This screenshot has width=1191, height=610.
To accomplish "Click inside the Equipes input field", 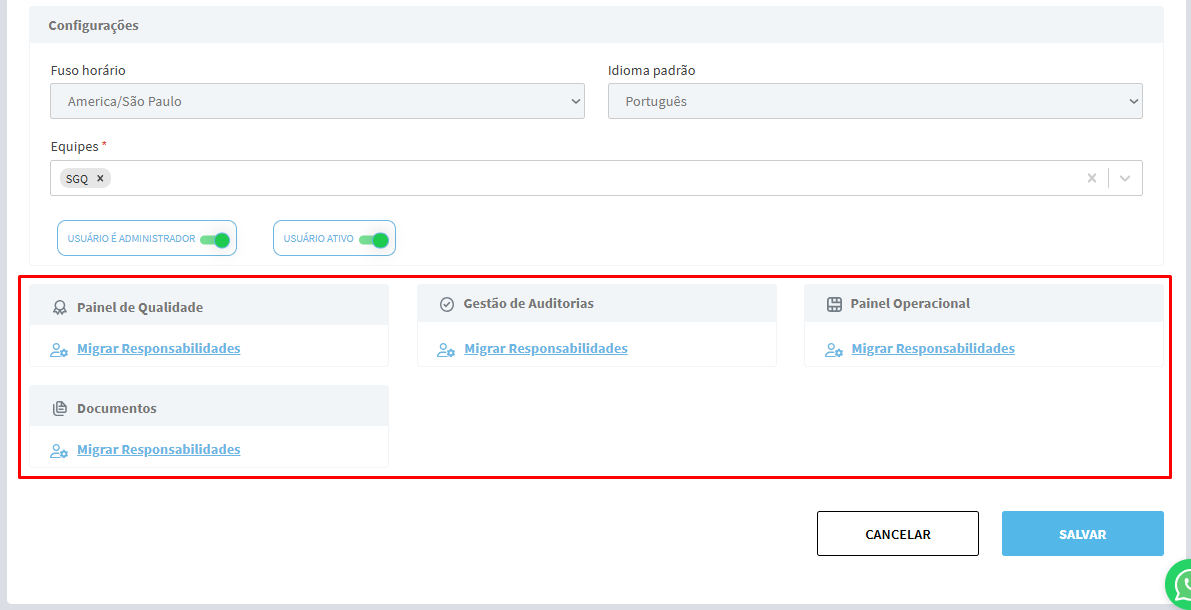I will click(590, 178).
